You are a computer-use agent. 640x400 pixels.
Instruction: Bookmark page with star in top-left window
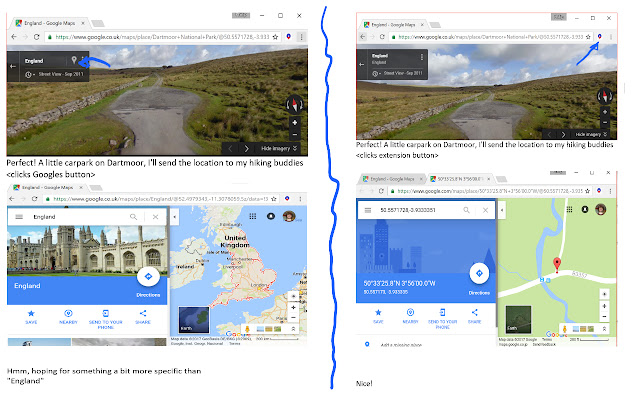[x=276, y=37]
